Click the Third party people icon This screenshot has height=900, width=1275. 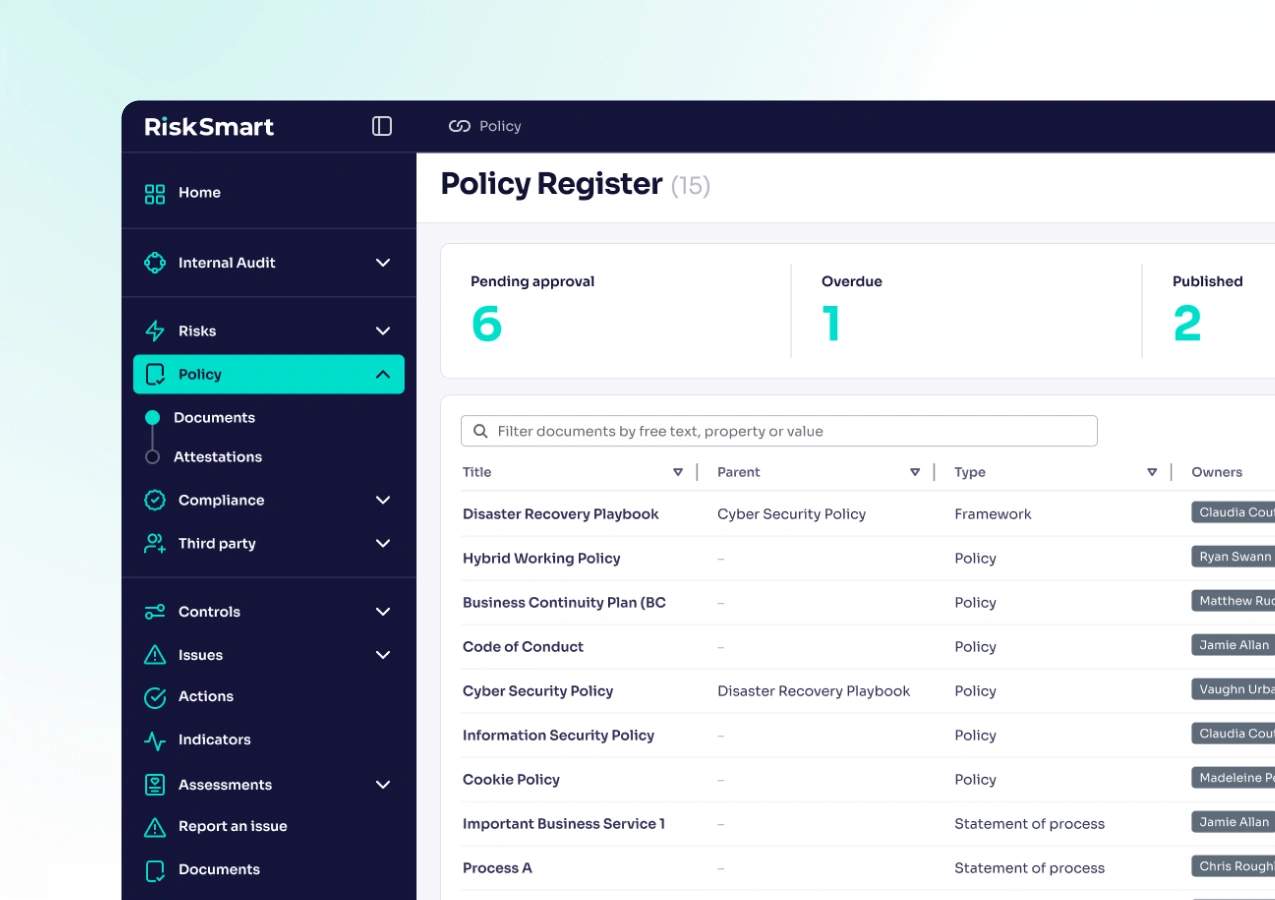155,544
